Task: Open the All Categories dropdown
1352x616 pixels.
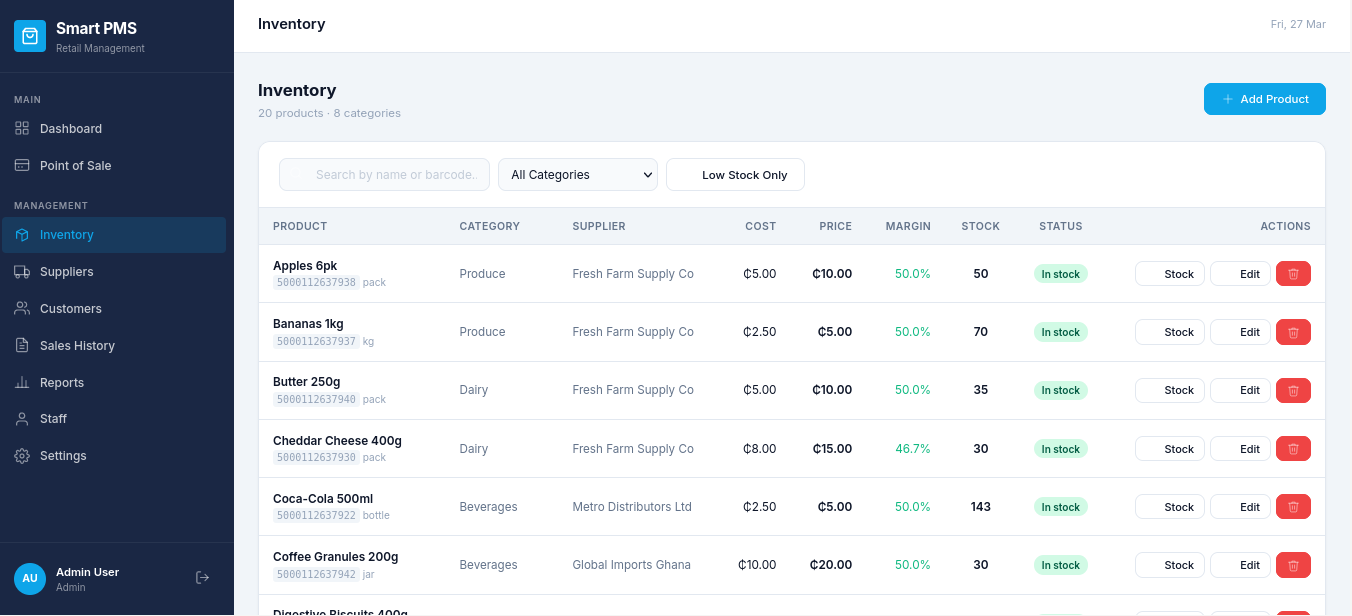Action: pyautogui.click(x=577, y=174)
